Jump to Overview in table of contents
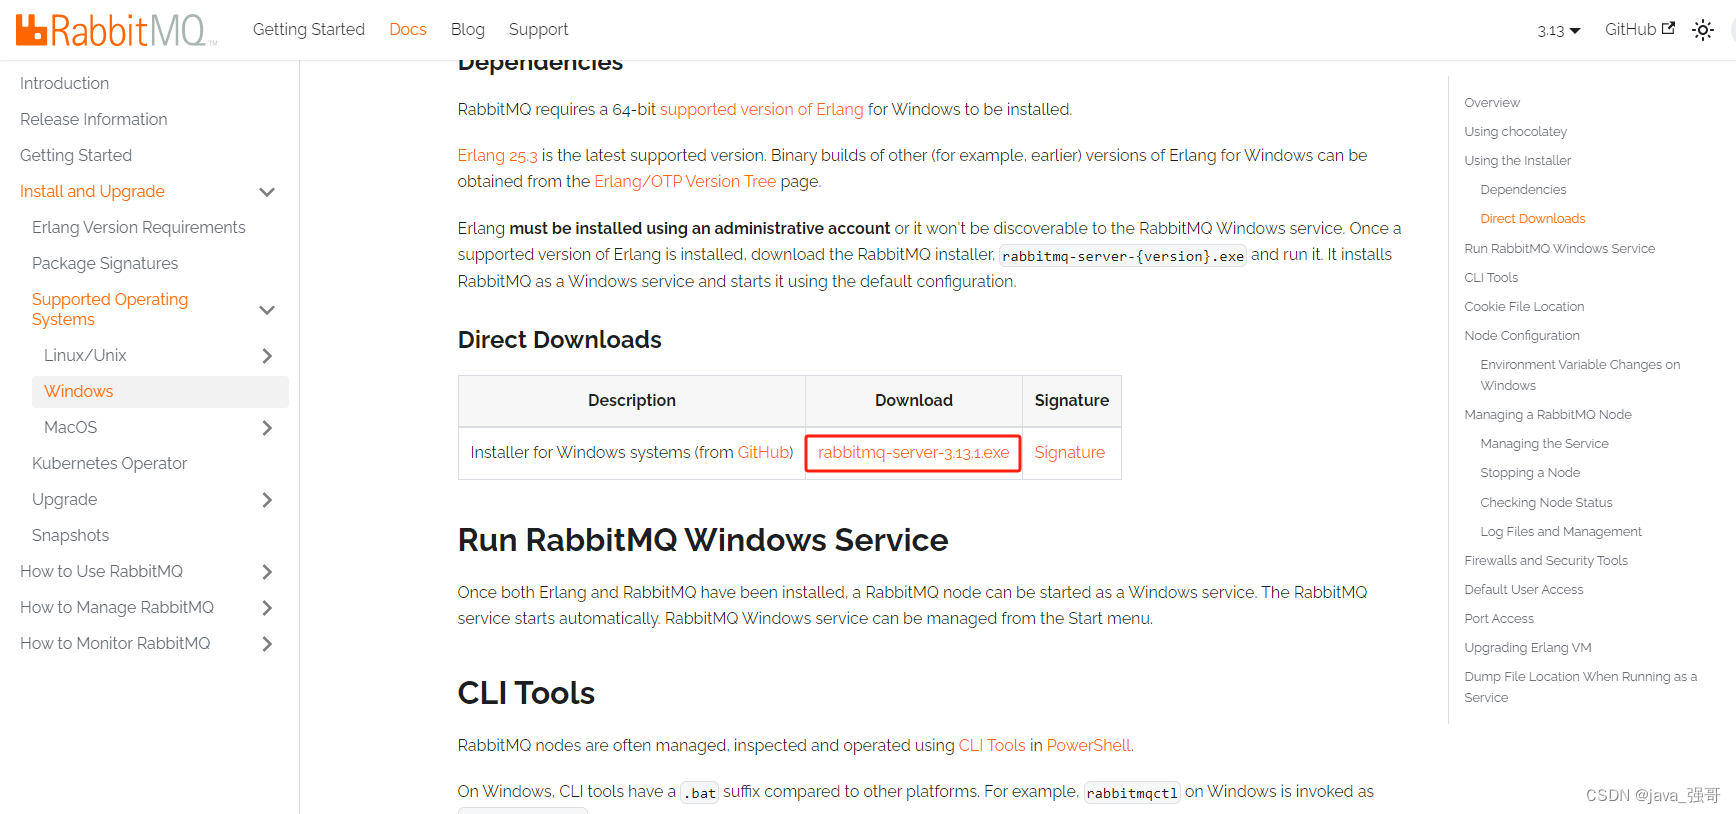 coord(1491,102)
